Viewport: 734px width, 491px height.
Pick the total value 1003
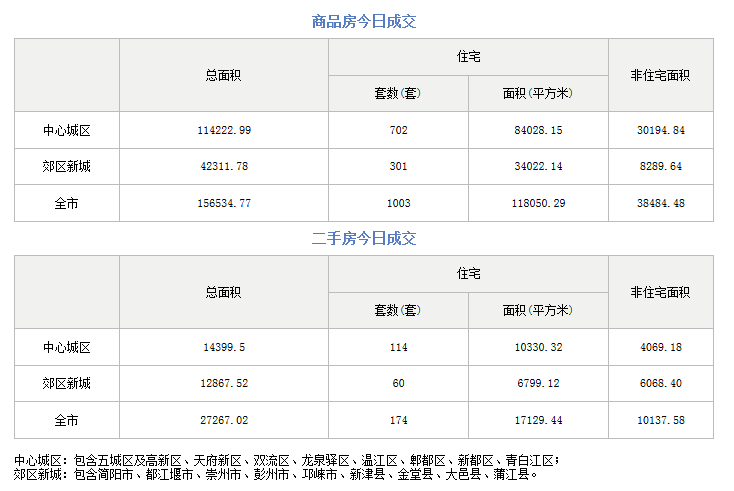tap(398, 203)
